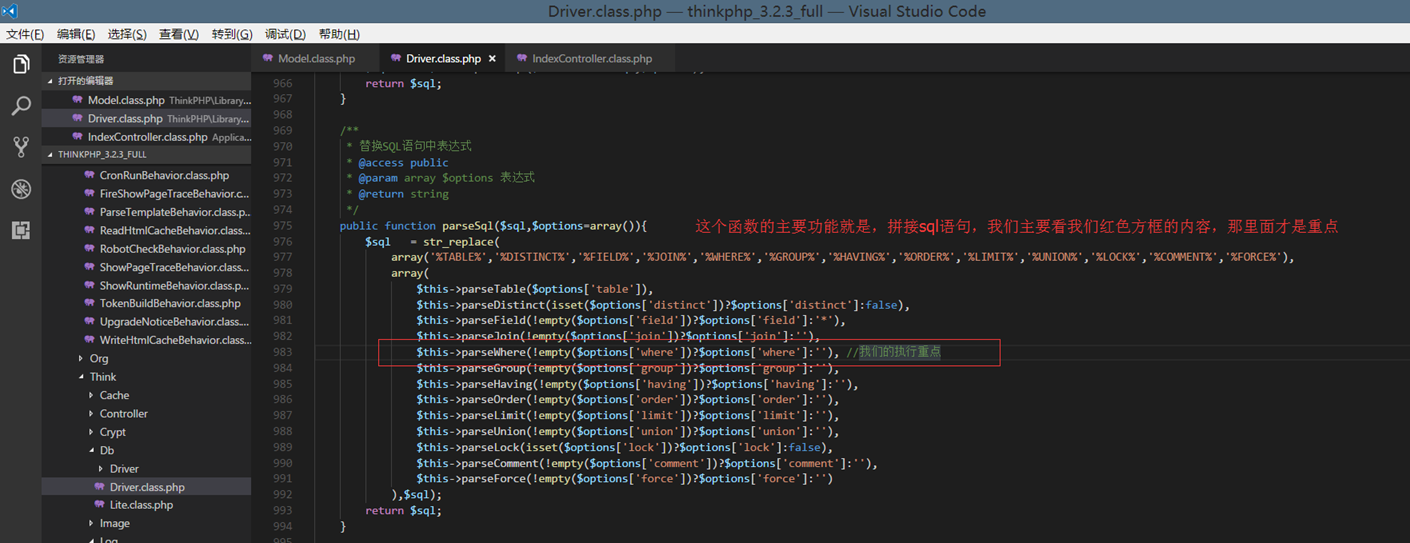
Task: Expand the Image folder
Action: click(114, 523)
